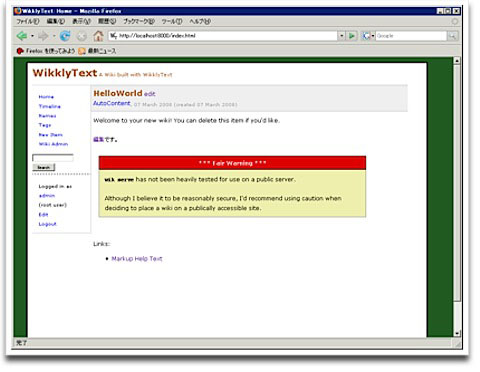Click the wiki search text field
This screenshot has width=480, height=372.
[53, 158]
